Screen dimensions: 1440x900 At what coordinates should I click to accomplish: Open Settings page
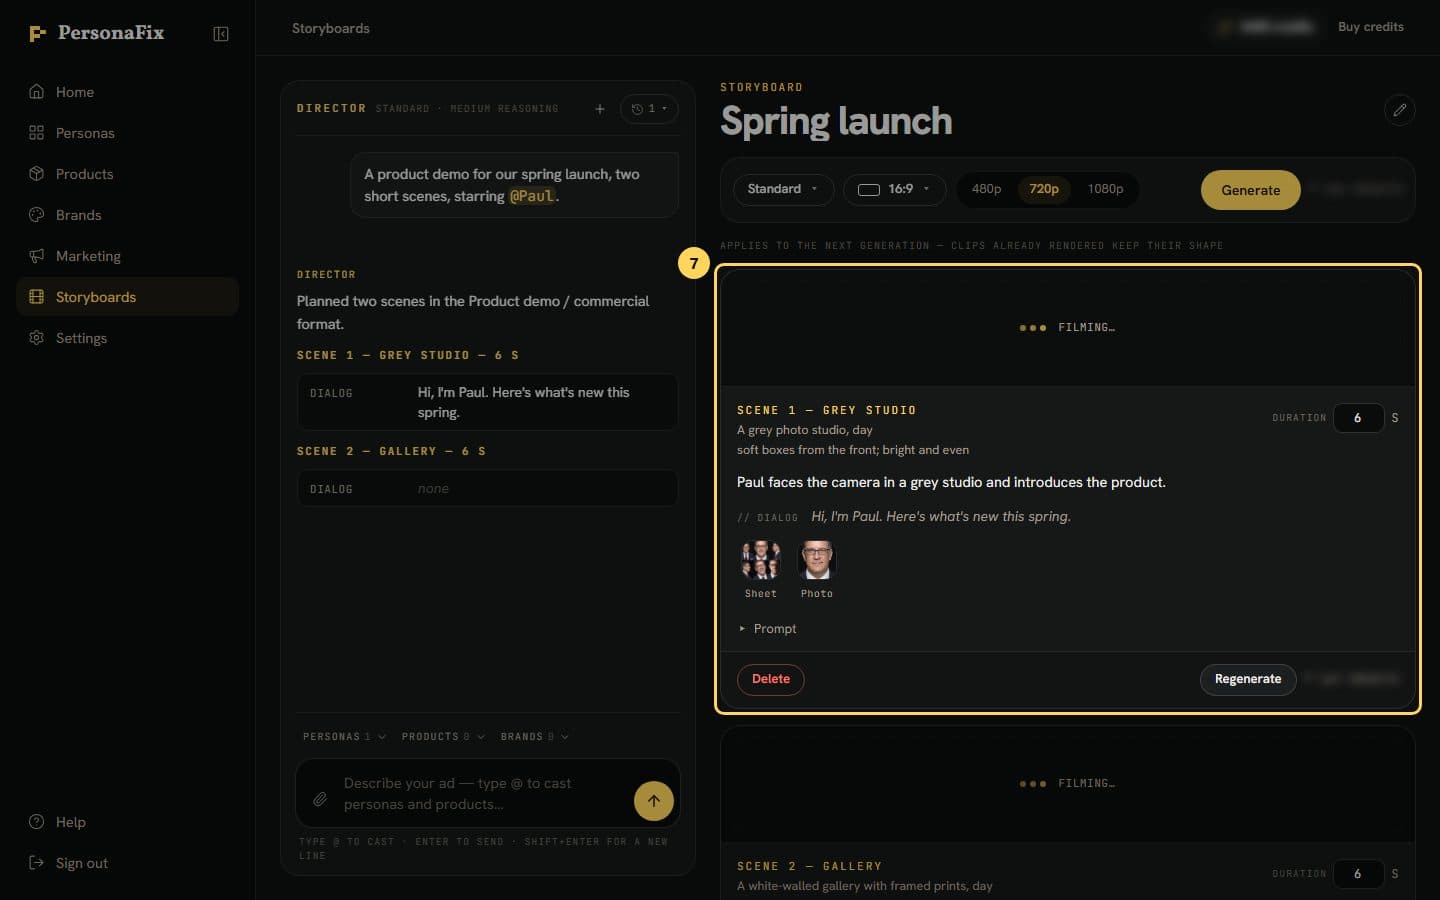coord(127,338)
